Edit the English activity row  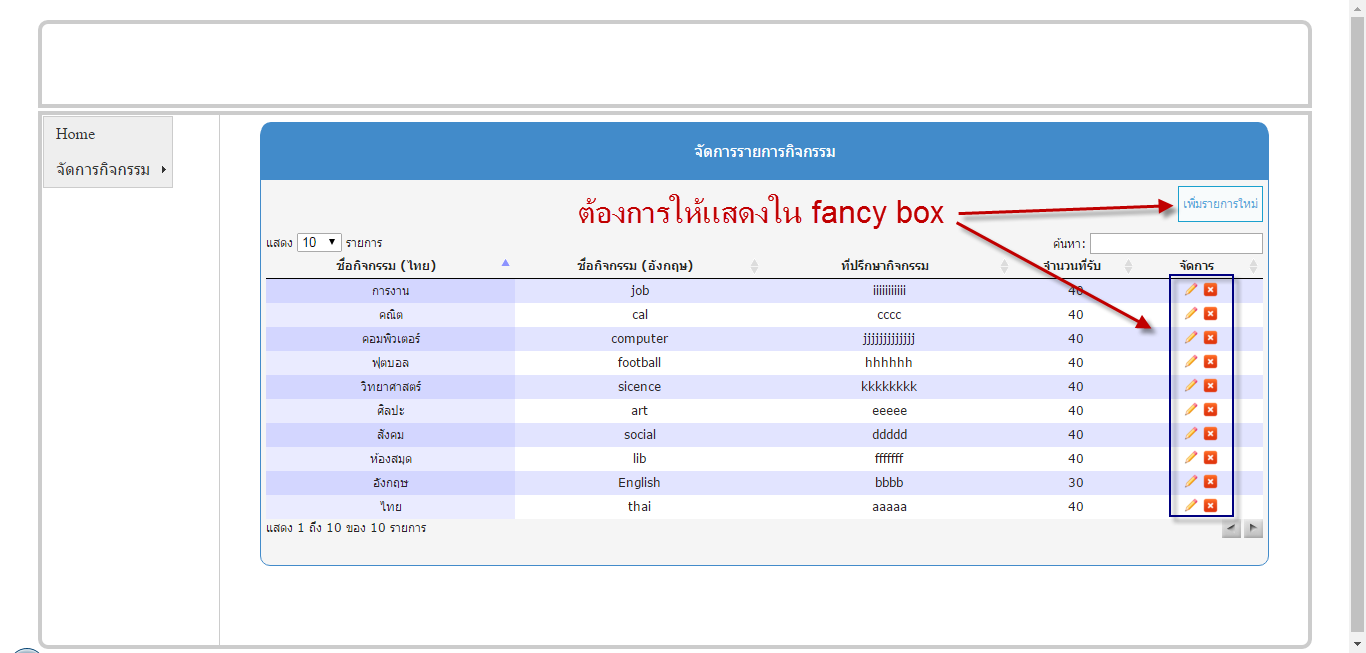click(1190, 482)
